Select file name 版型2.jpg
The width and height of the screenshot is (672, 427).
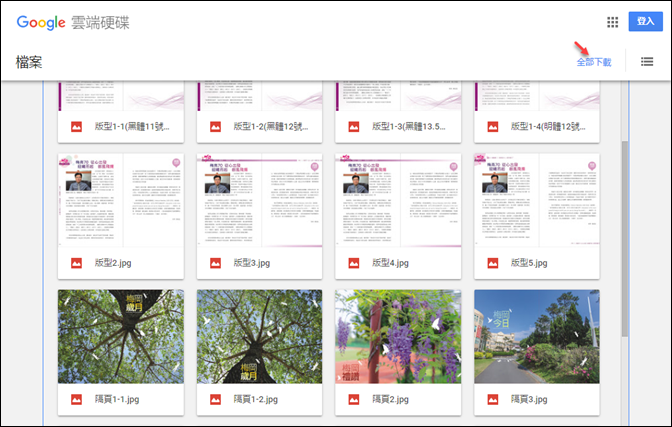click(113, 263)
